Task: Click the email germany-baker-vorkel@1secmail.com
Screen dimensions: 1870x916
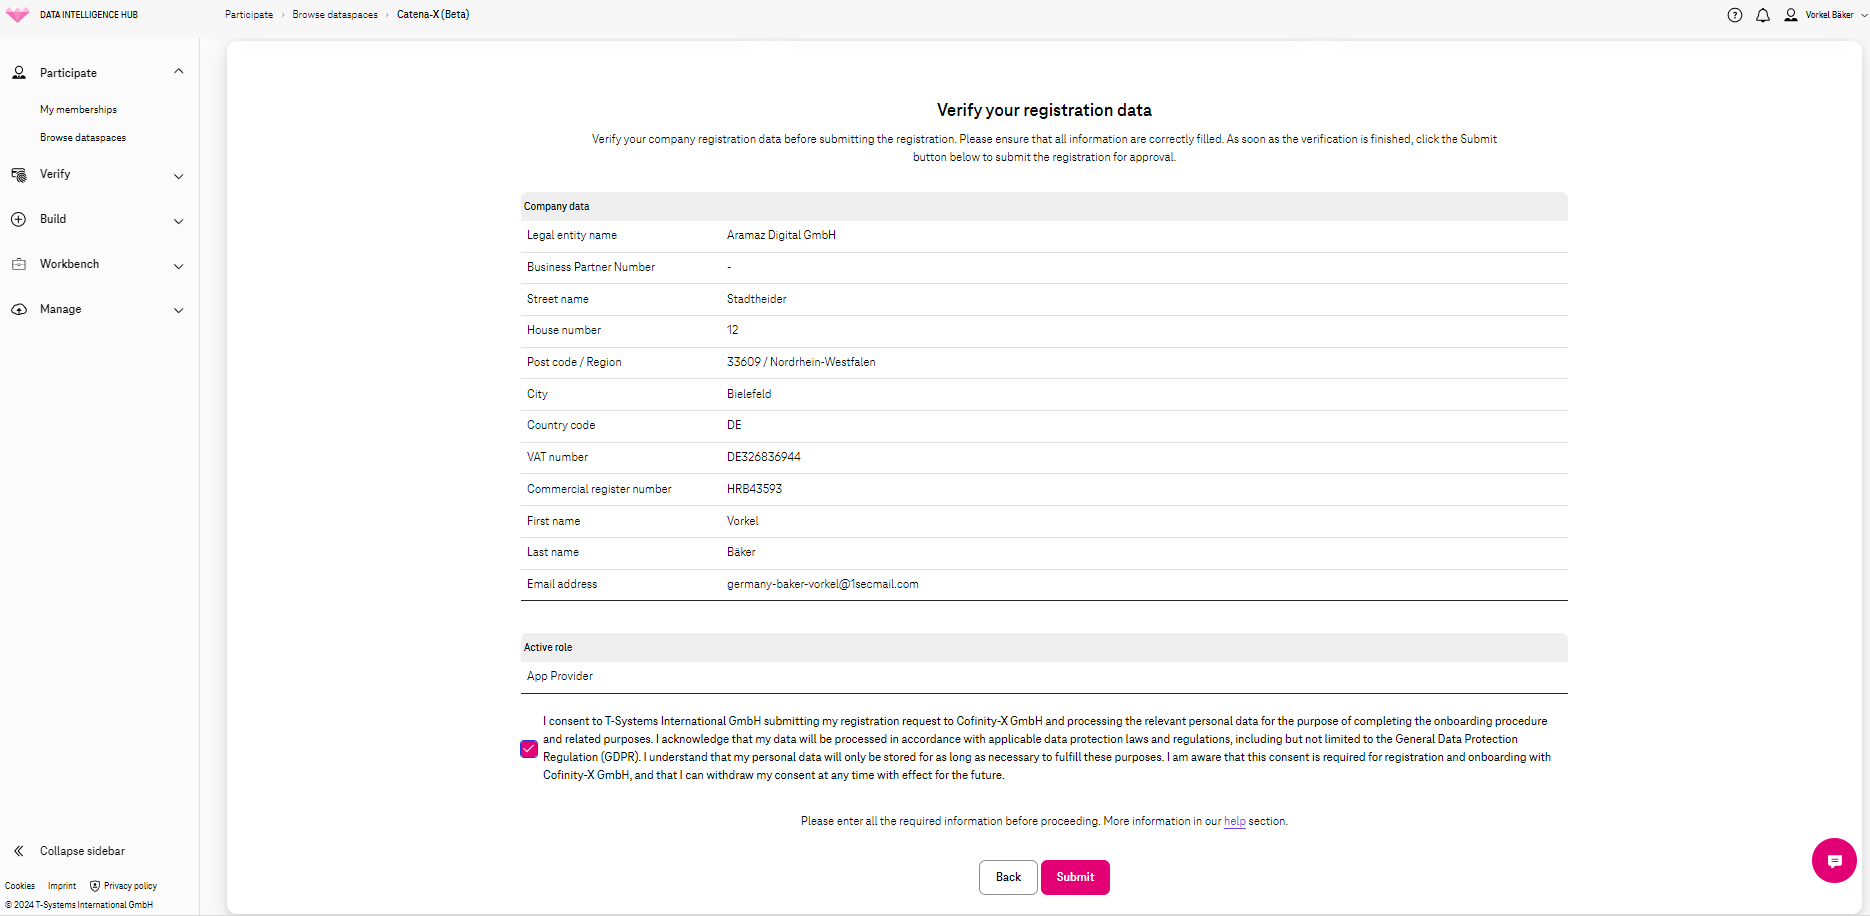Action: [x=823, y=584]
